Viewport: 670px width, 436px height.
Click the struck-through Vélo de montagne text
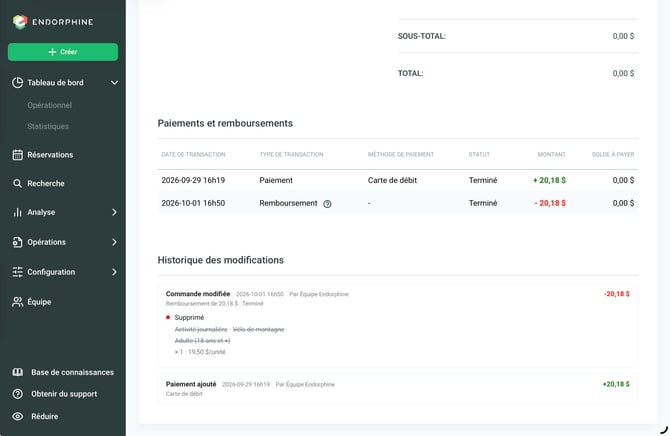coord(259,329)
